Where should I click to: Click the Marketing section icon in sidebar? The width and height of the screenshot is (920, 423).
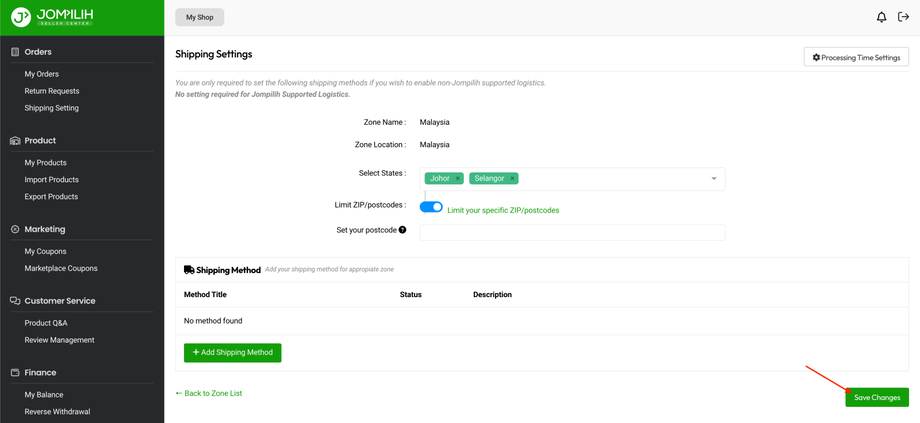pos(15,229)
